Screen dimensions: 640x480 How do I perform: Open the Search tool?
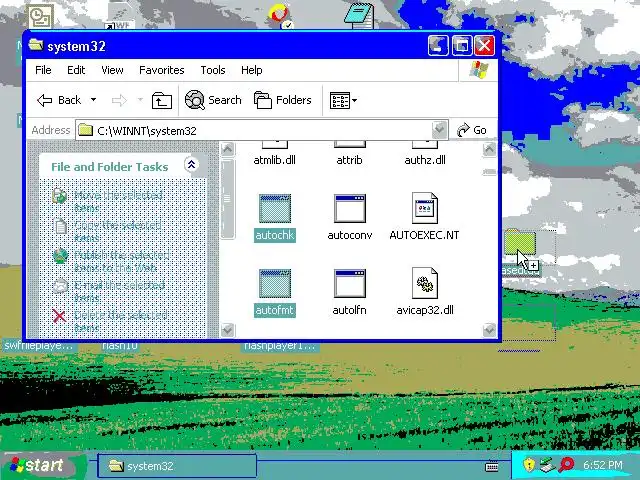click(213, 100)
